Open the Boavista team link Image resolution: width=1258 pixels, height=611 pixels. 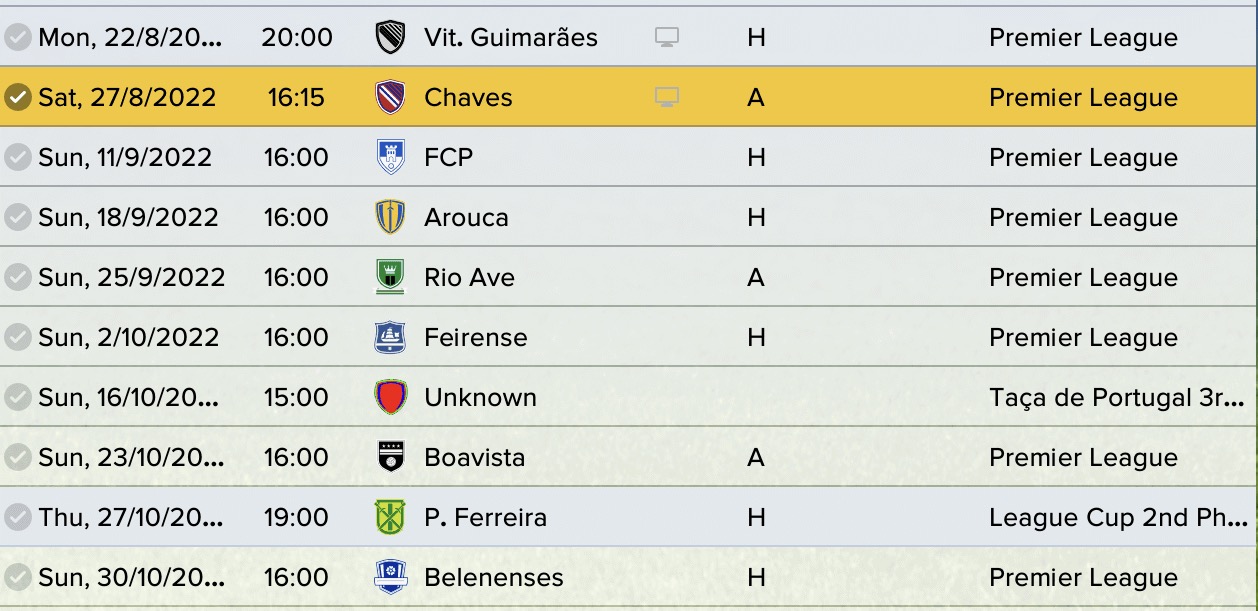click(474, 457)
